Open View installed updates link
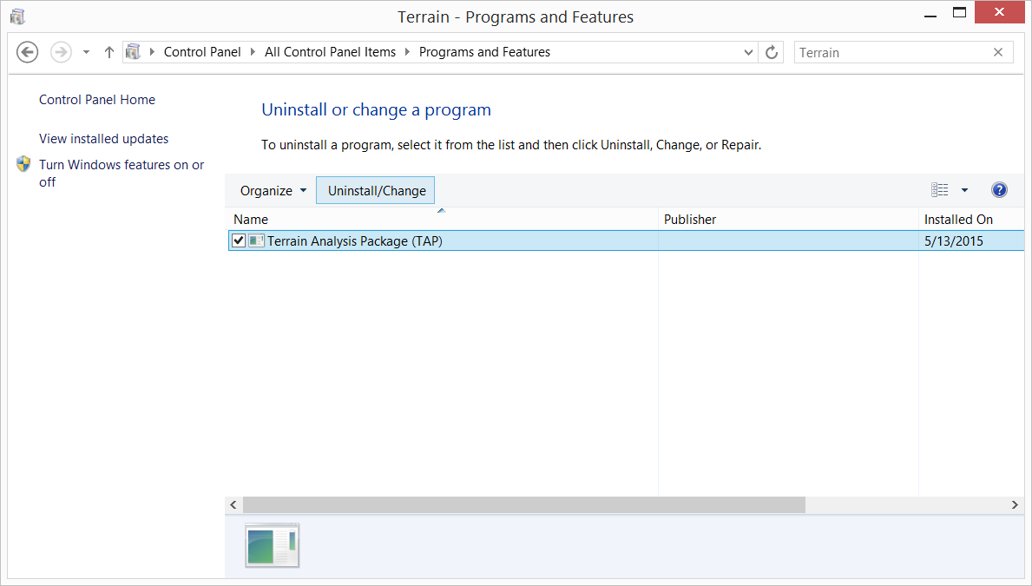1032x586 pixels. 104,139
